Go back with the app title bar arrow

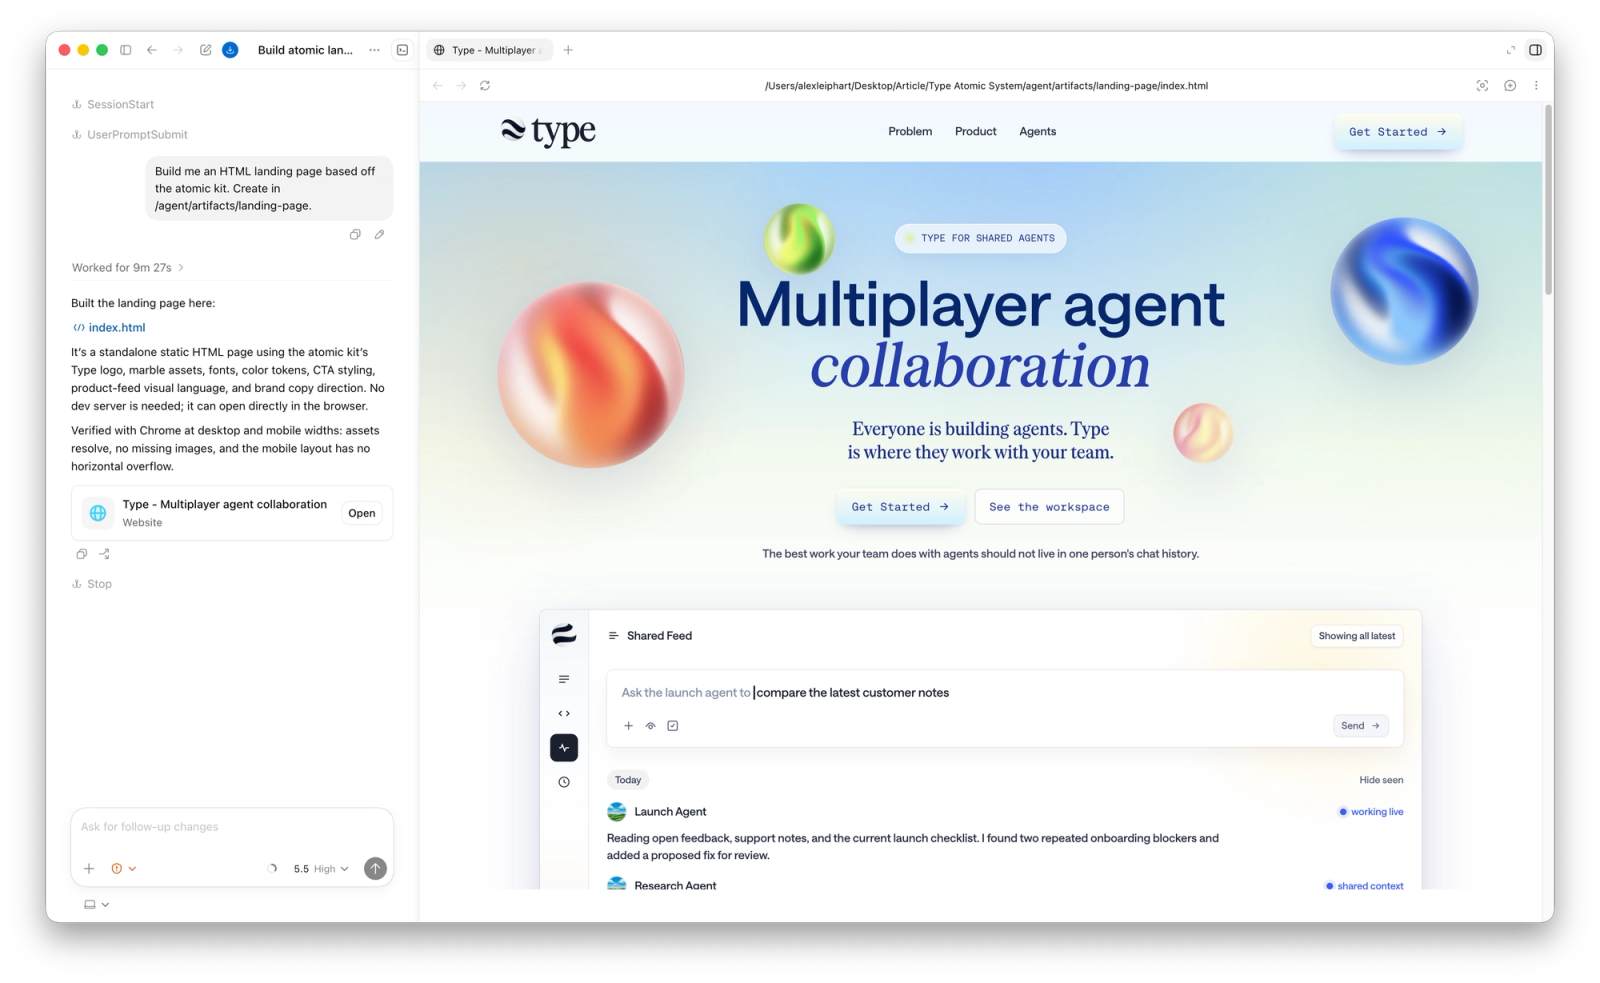pos(152,50)
